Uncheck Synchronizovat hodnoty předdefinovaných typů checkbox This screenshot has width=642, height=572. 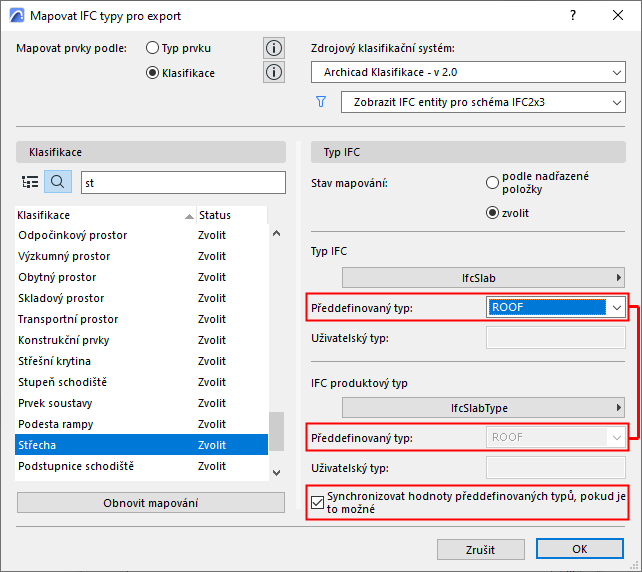[x=319, y=501]
